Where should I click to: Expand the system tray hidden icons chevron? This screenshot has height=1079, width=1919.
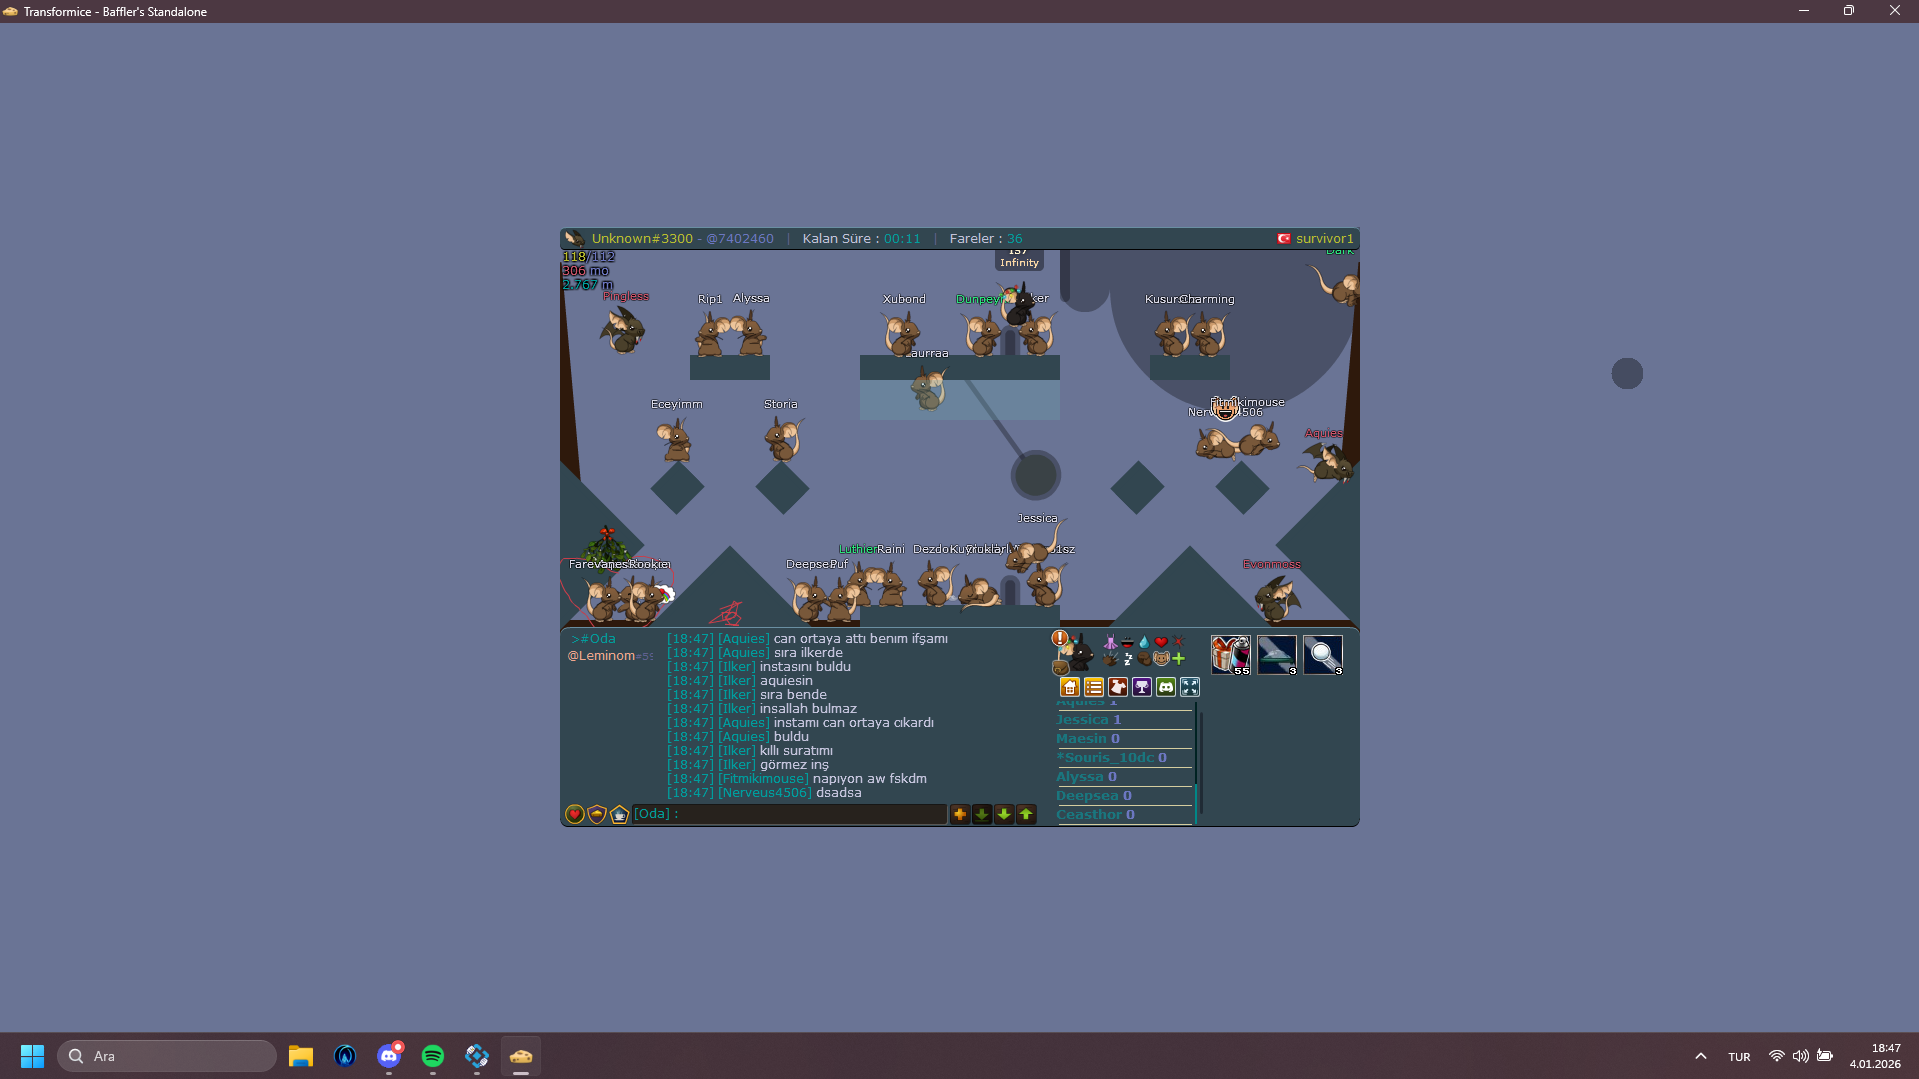pos(1701,1056)
